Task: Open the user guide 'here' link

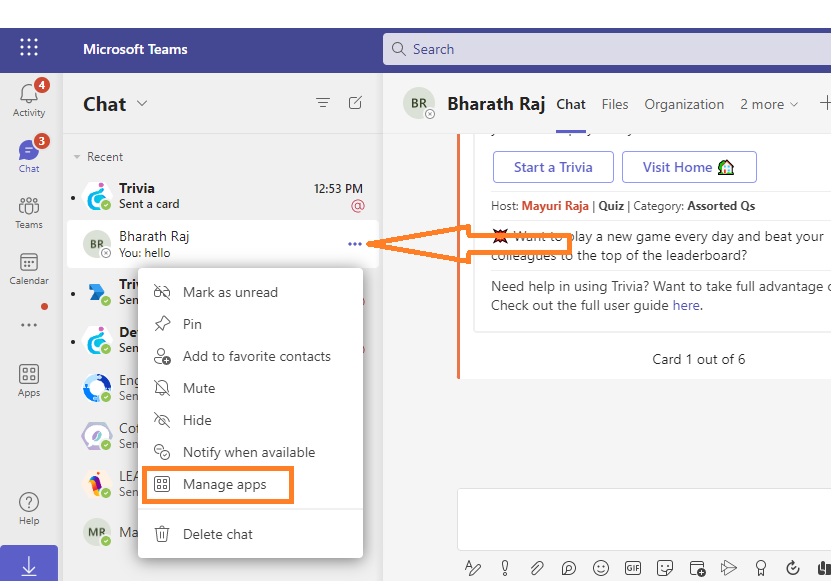Action: [x=686, y=305]
